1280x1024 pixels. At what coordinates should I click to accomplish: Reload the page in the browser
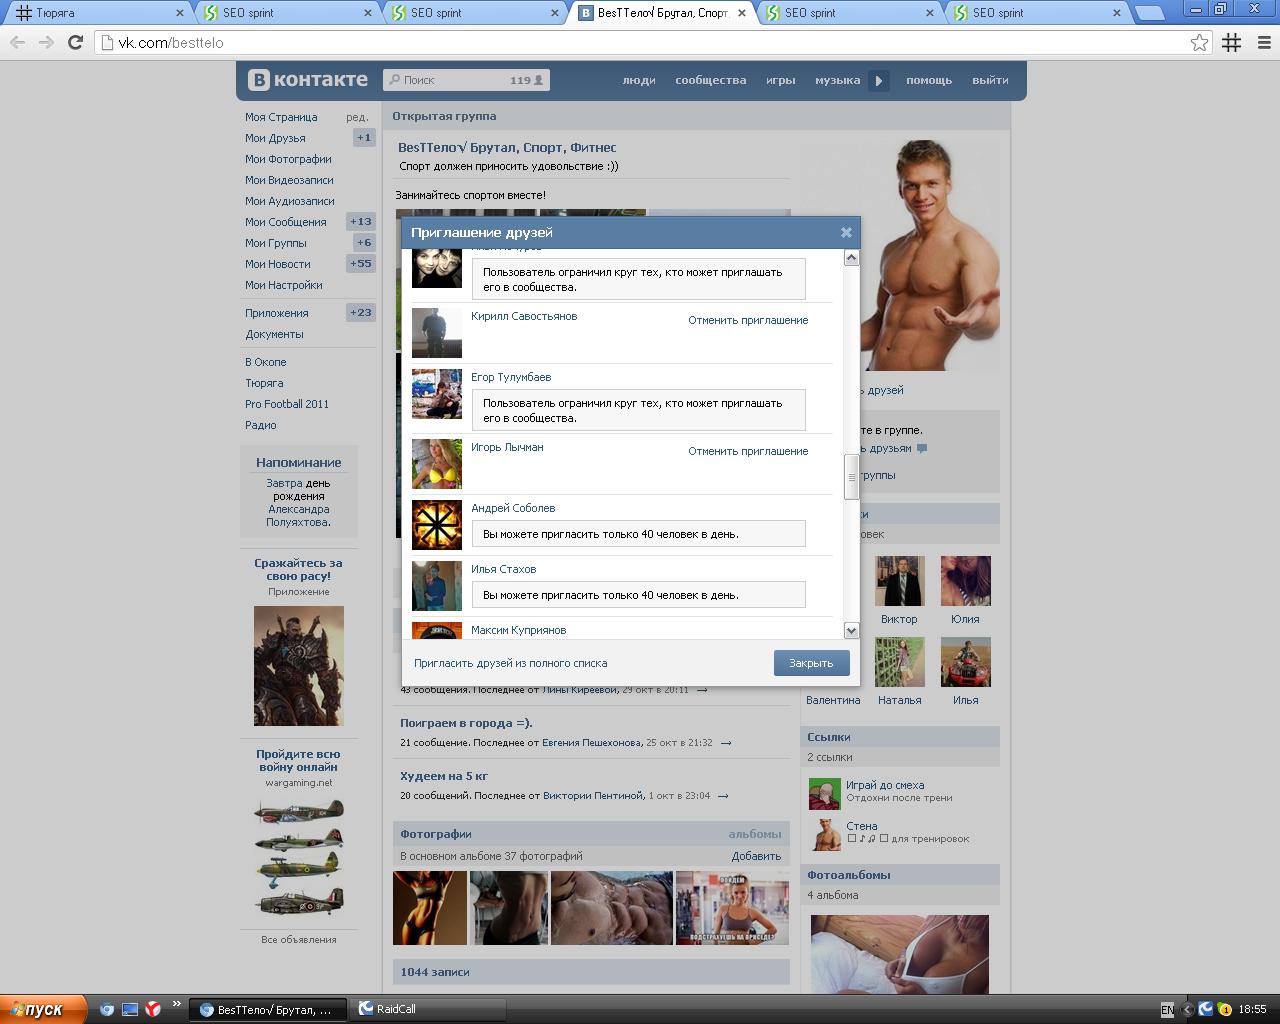point(74,42)
